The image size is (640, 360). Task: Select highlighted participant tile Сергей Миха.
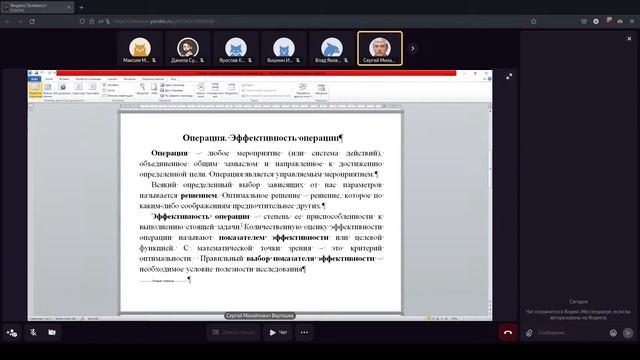pyautogui.click(x=380, y=49)
